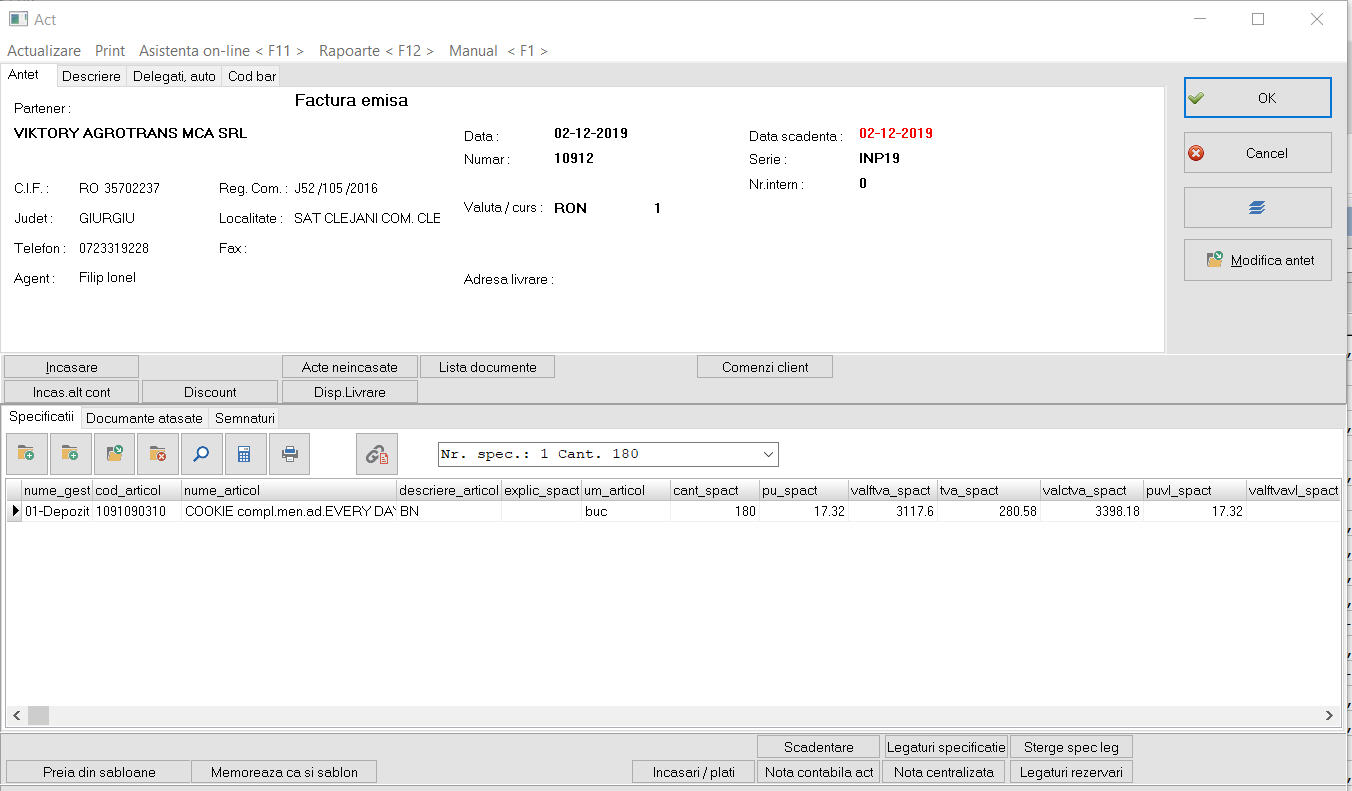Viewport: 1352px width, 791px height.
Task: Open the Actualizare menu
Action: click(44, 50)
